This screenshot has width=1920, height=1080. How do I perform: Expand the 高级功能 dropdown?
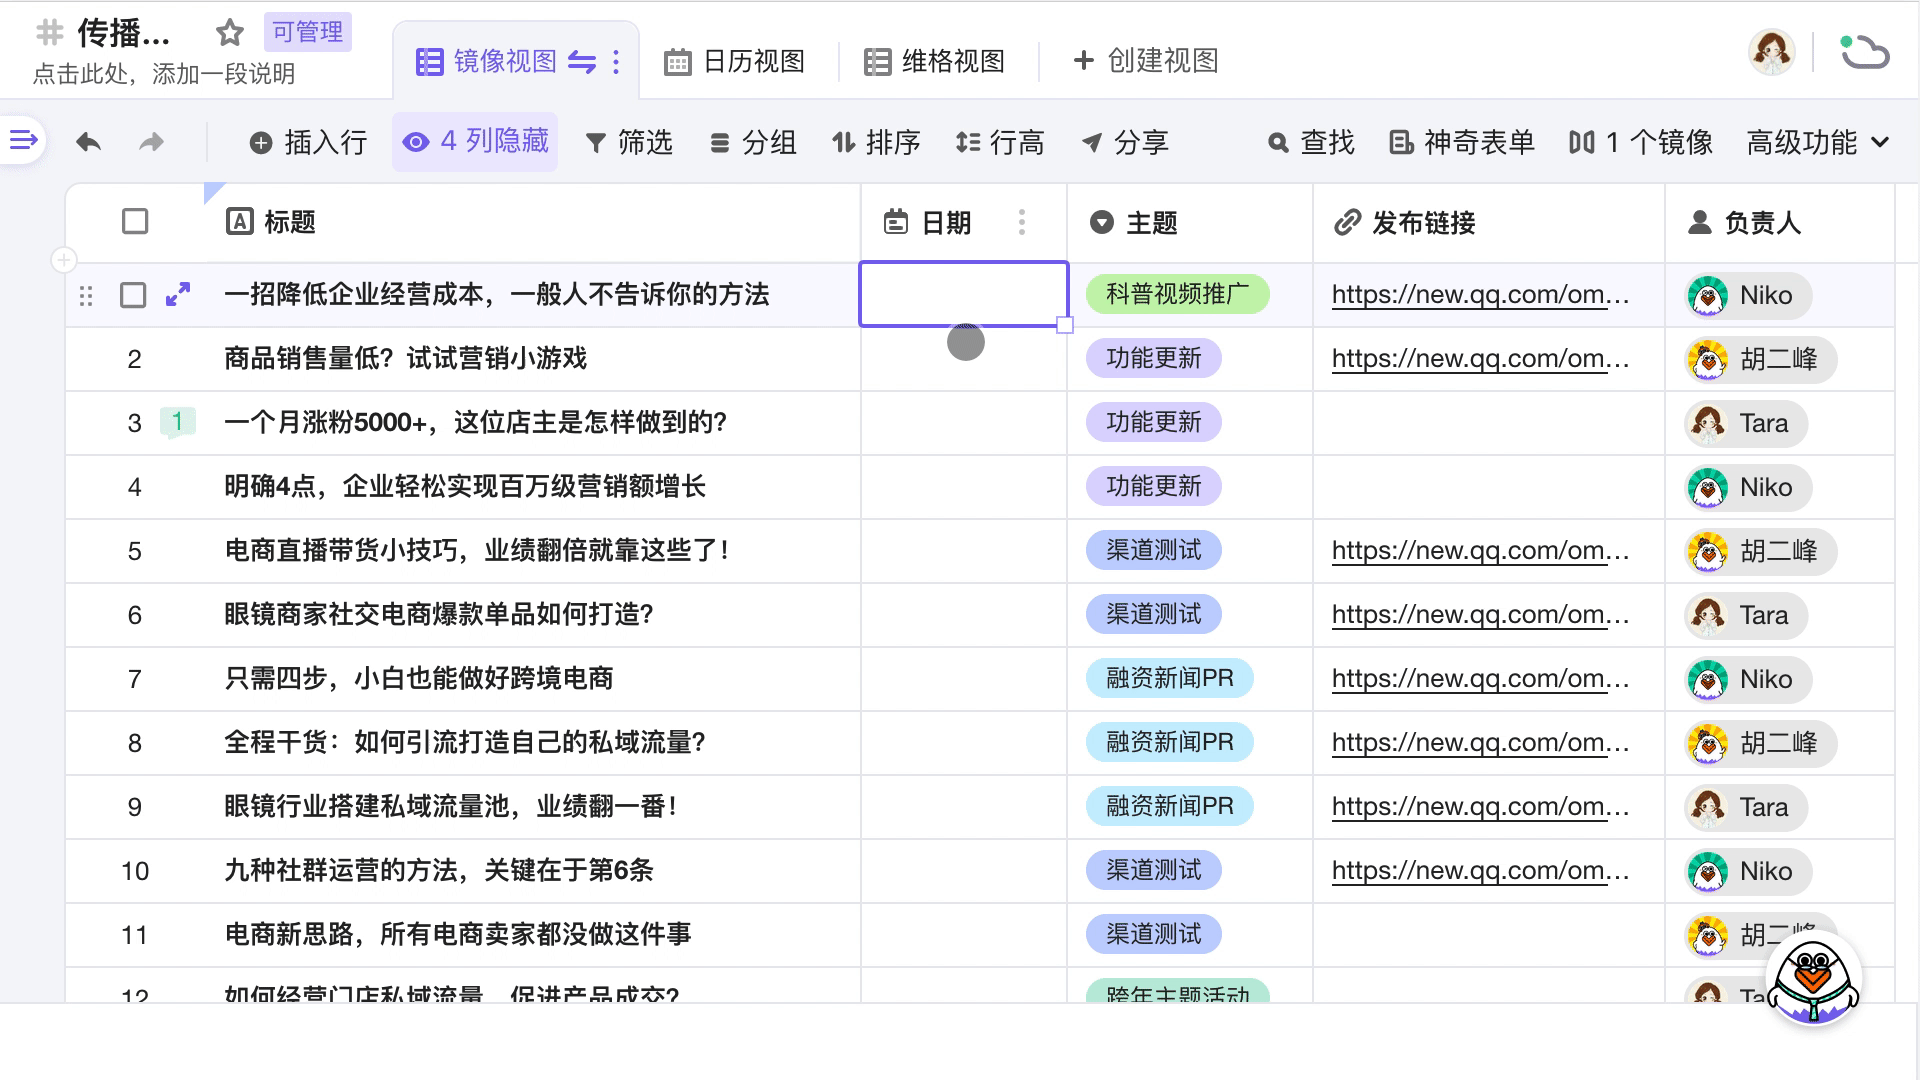pyautogui.click(x=1817, y=143)
